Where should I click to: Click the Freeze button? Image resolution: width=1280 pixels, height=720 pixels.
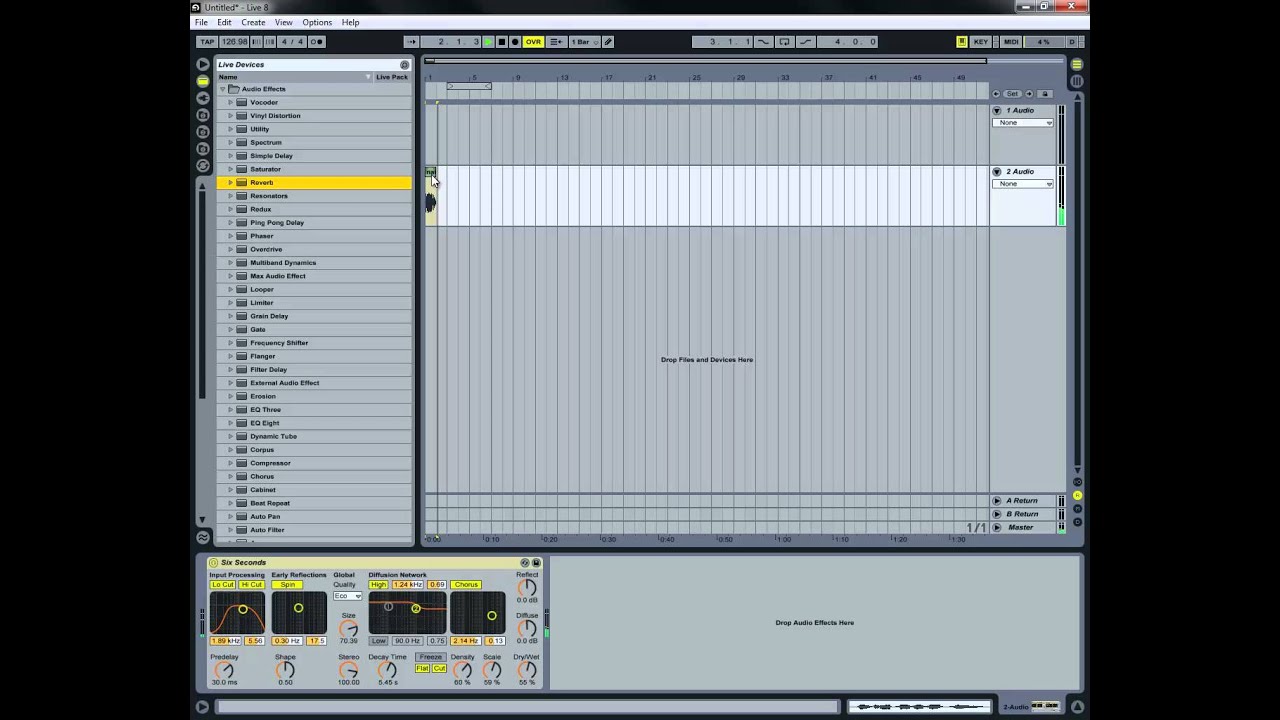pyautogui.click(x=431, y=657)
